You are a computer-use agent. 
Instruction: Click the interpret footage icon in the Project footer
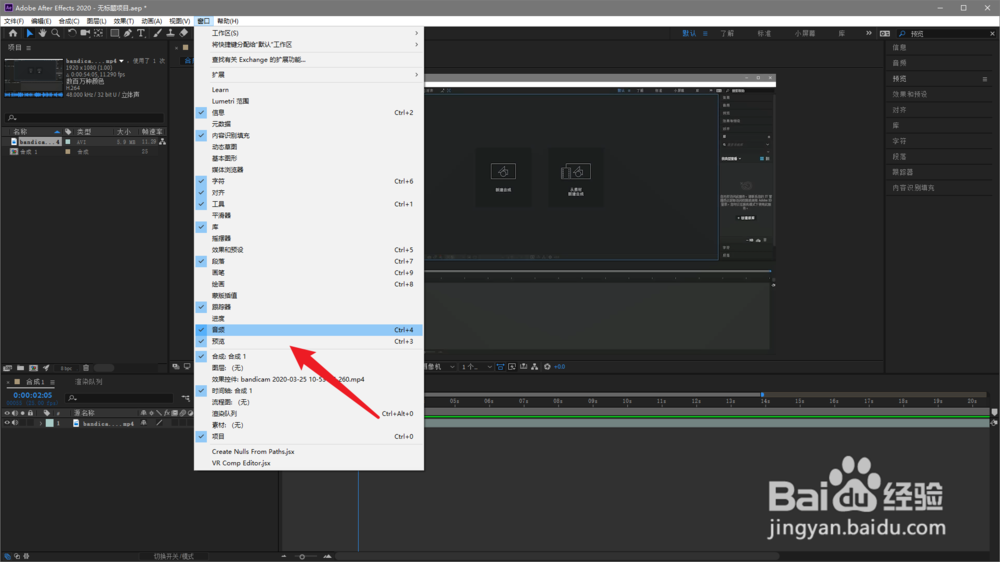(8, 368)
